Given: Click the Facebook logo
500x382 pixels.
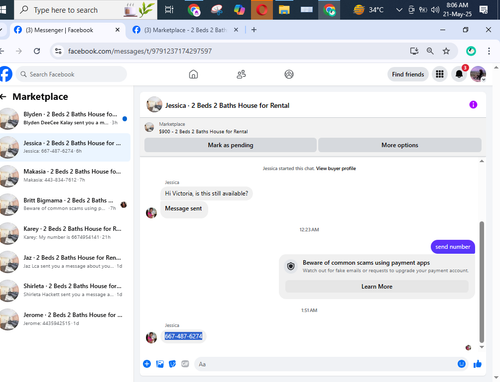Looking at the screenshot, I should pyautogui.click(x=6, y=74).
